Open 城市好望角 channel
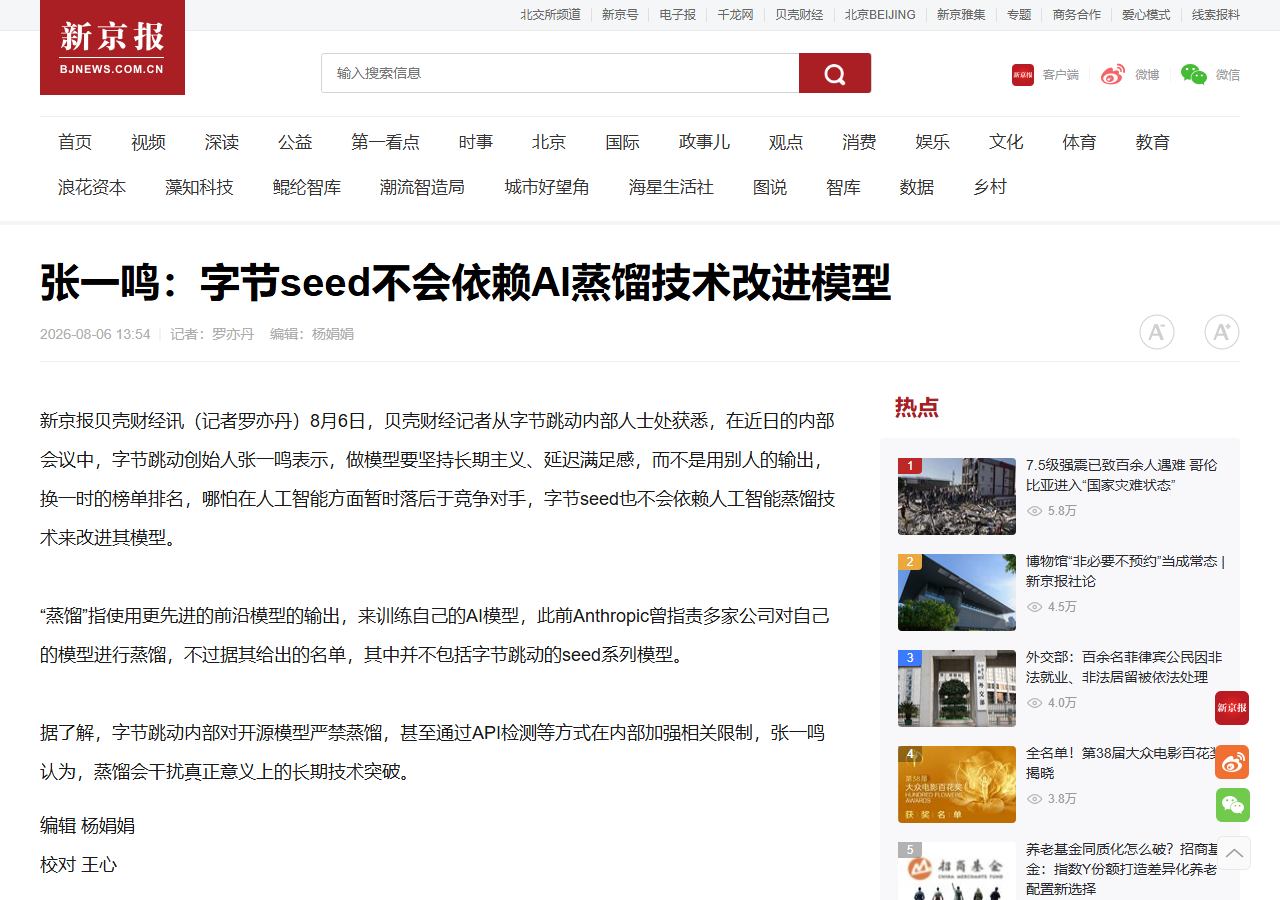This screenshot has height=900, width=1280. point(547,187)
